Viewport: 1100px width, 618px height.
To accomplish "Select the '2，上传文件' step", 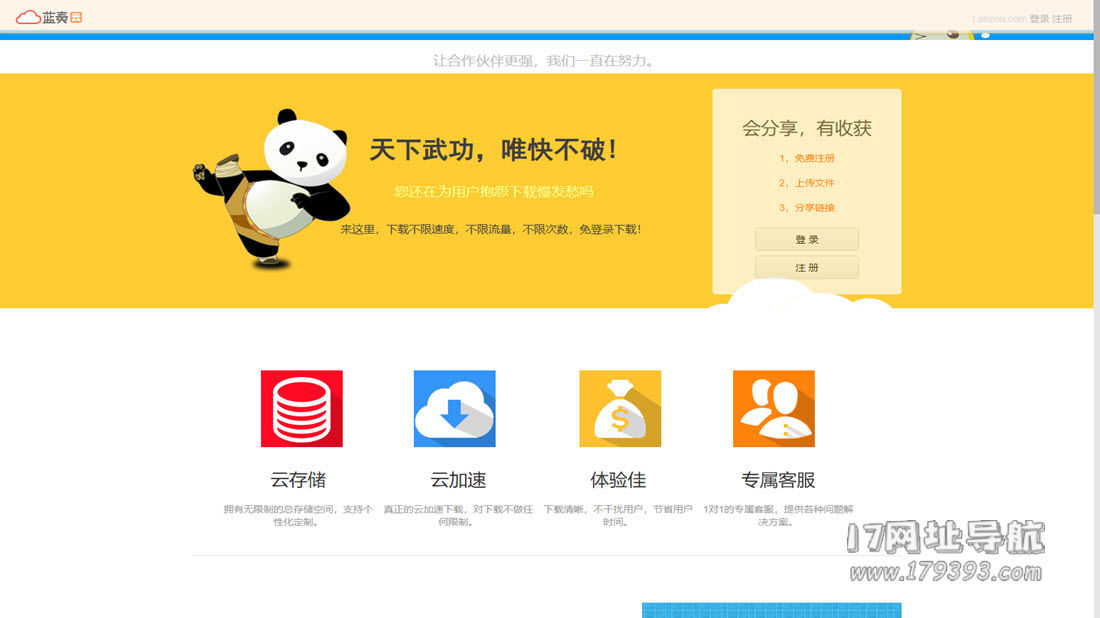I will tap(806, 183).
